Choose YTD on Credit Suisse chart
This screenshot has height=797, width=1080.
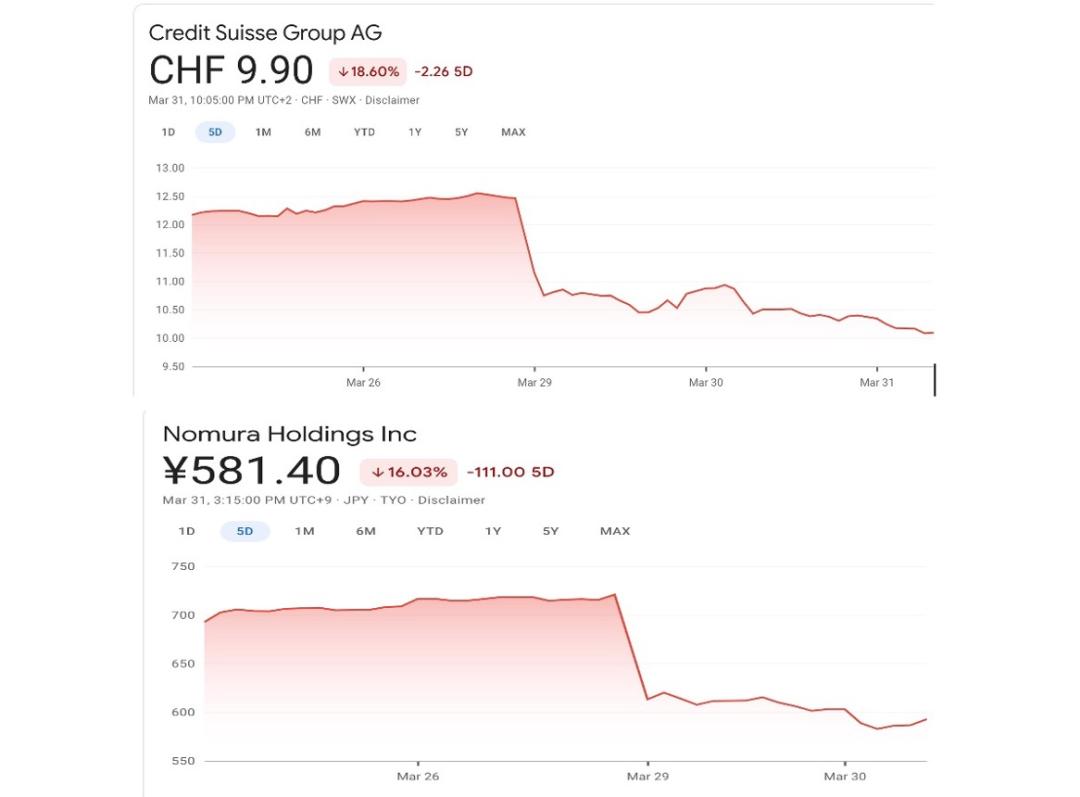click(364, 132)
